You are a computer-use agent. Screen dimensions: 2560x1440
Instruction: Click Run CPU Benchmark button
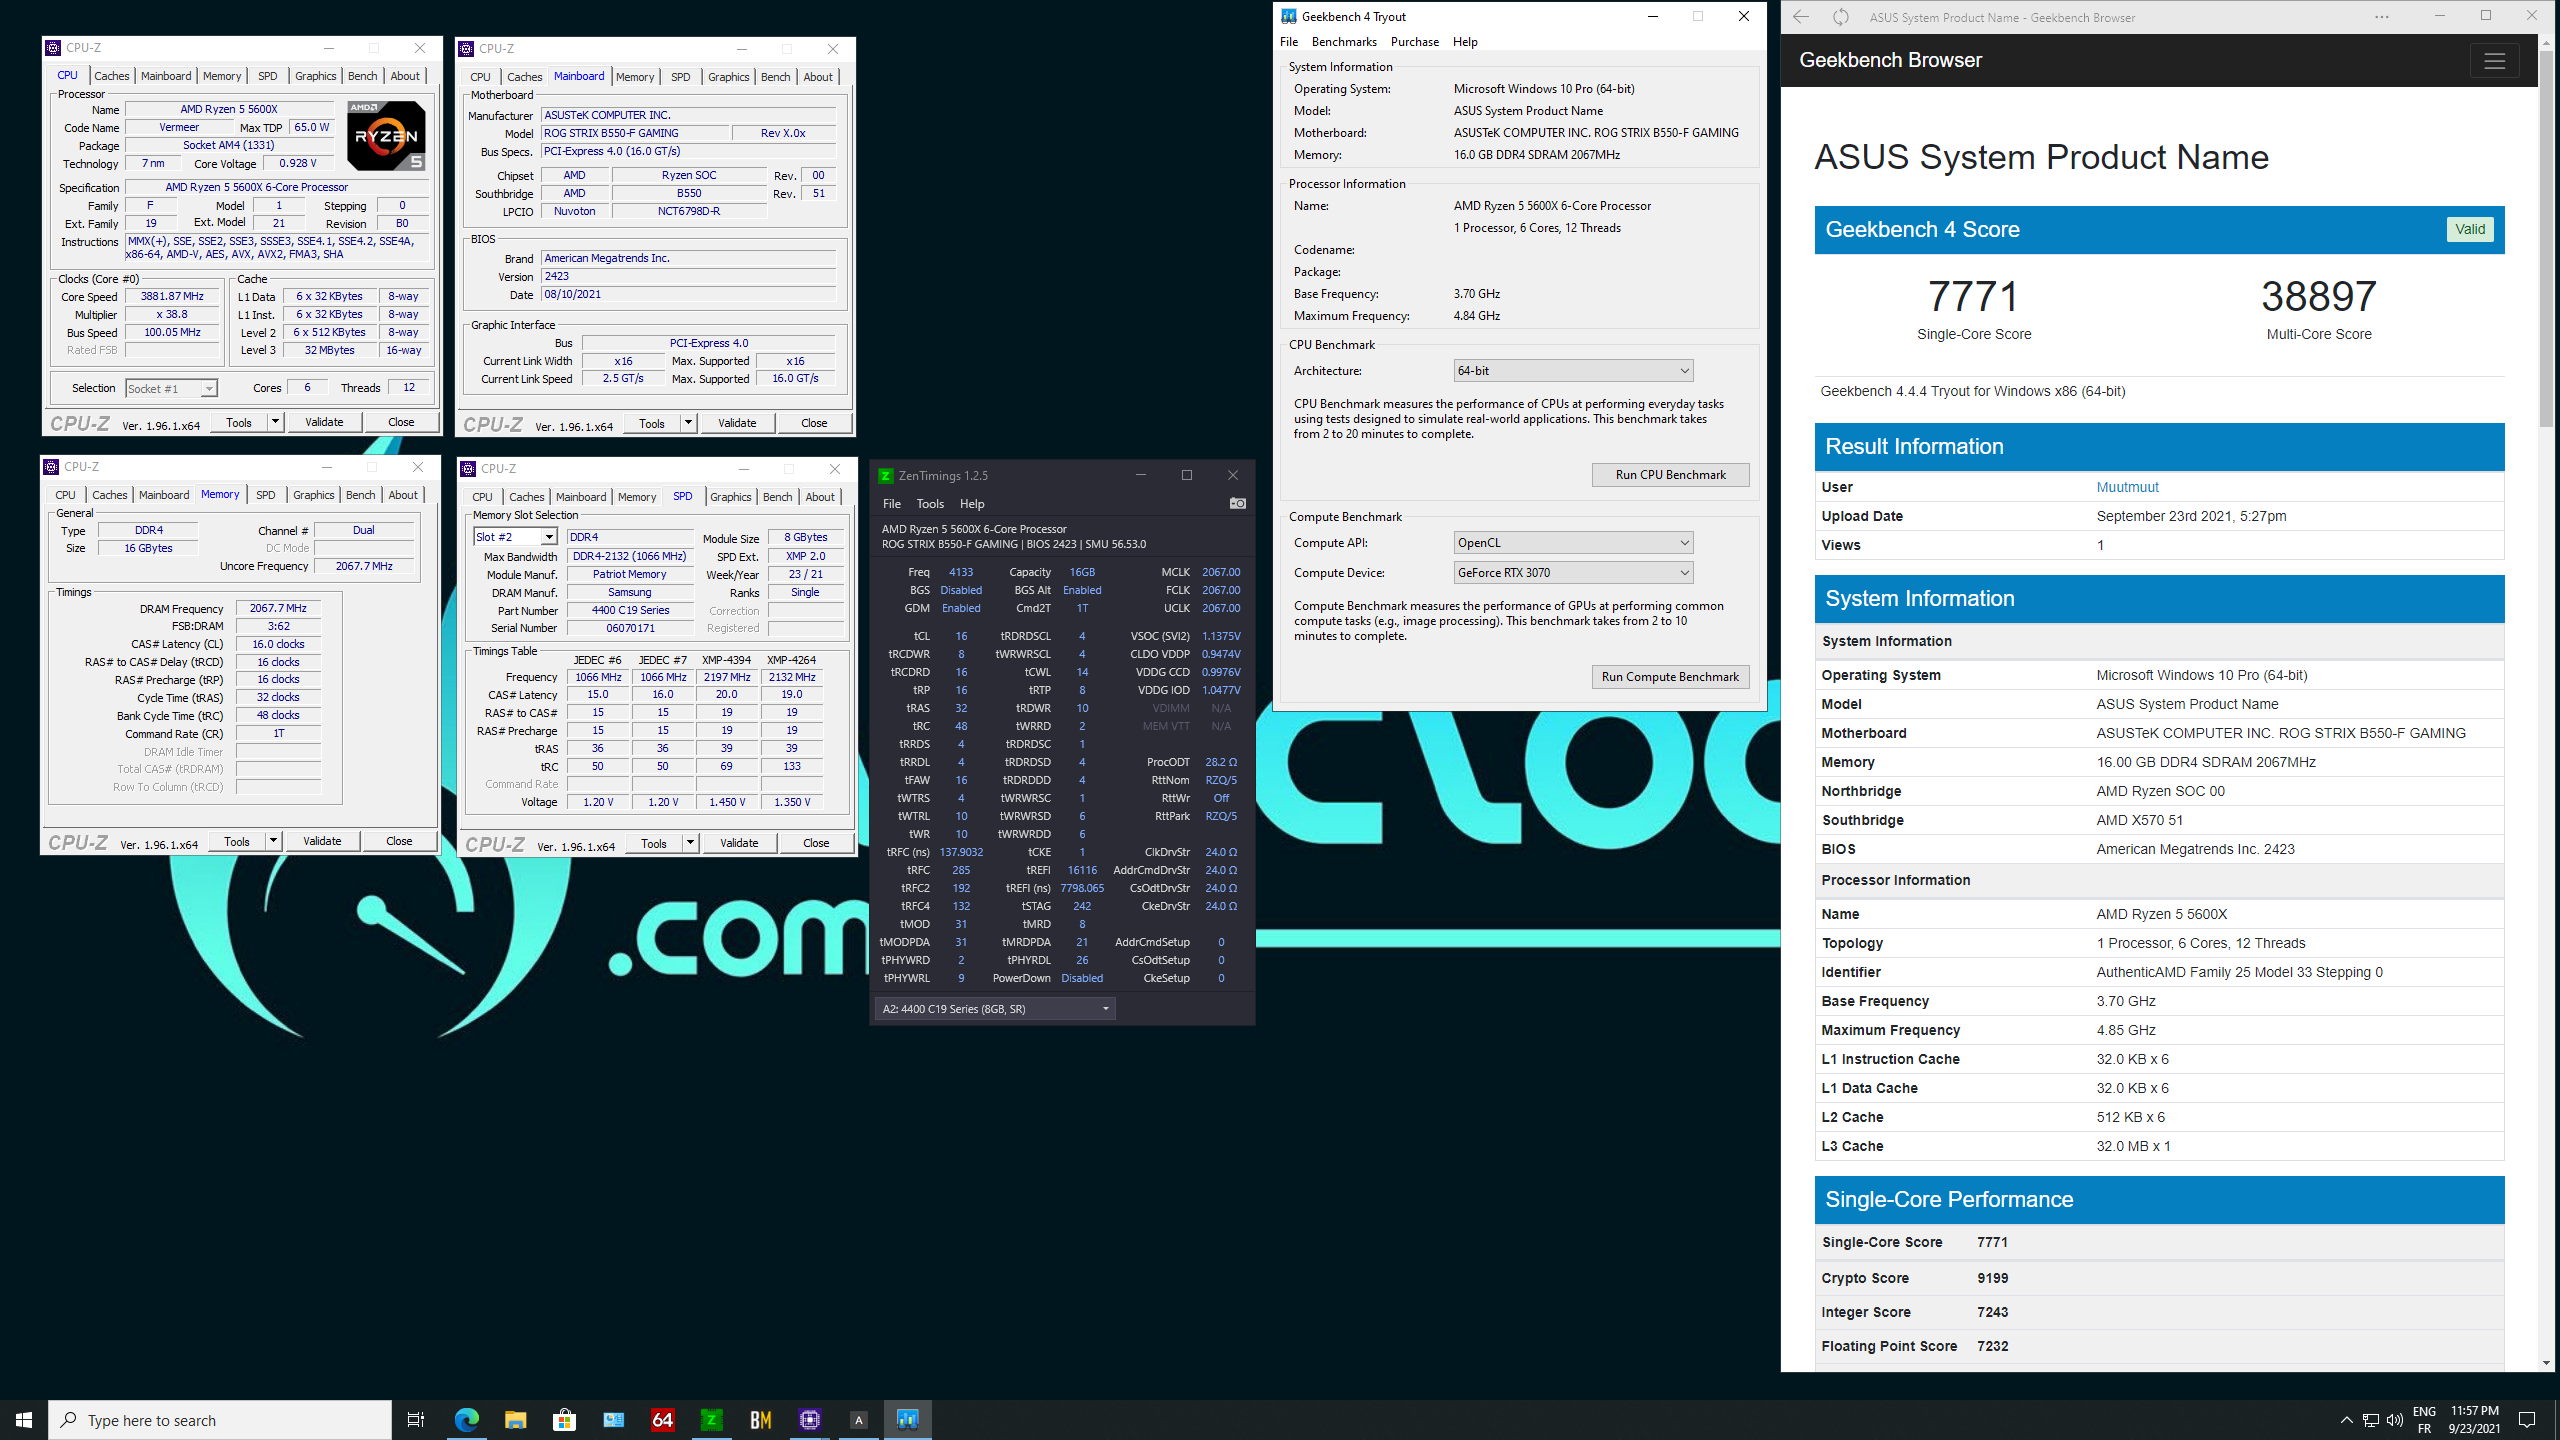tap(1671, 475)
